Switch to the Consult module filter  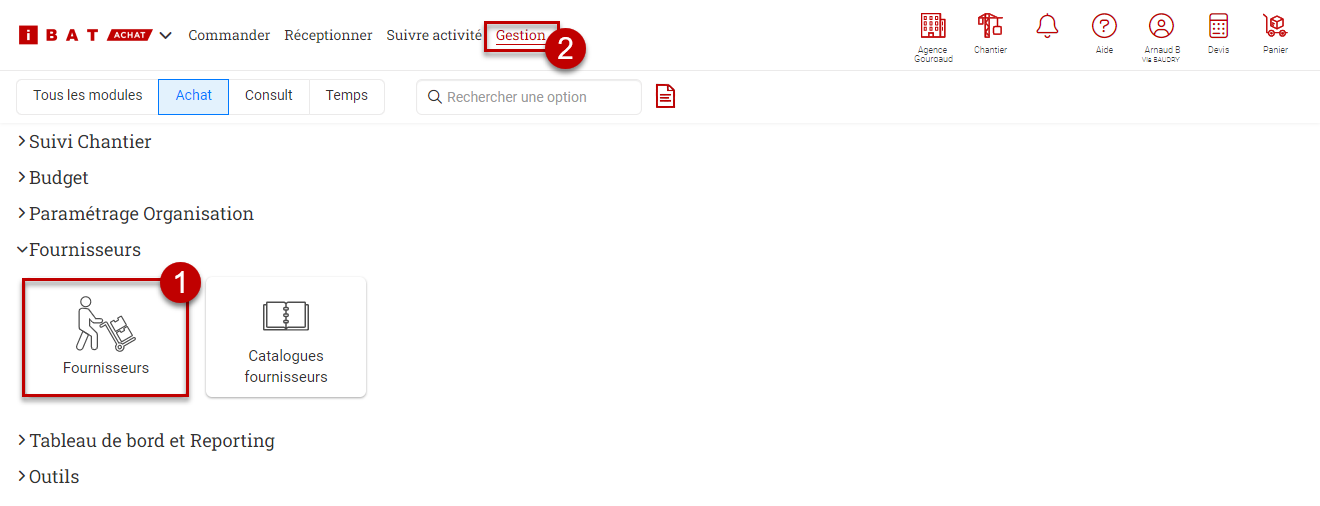[x=269, y=96]
